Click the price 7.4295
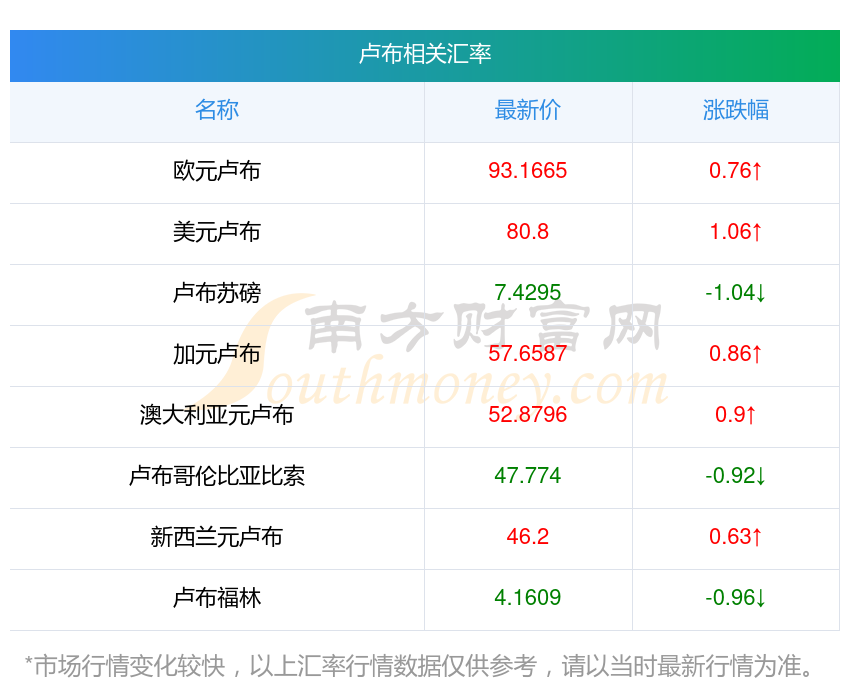The height and width of the screenshot is (697, 850). (x=527, y=293)
